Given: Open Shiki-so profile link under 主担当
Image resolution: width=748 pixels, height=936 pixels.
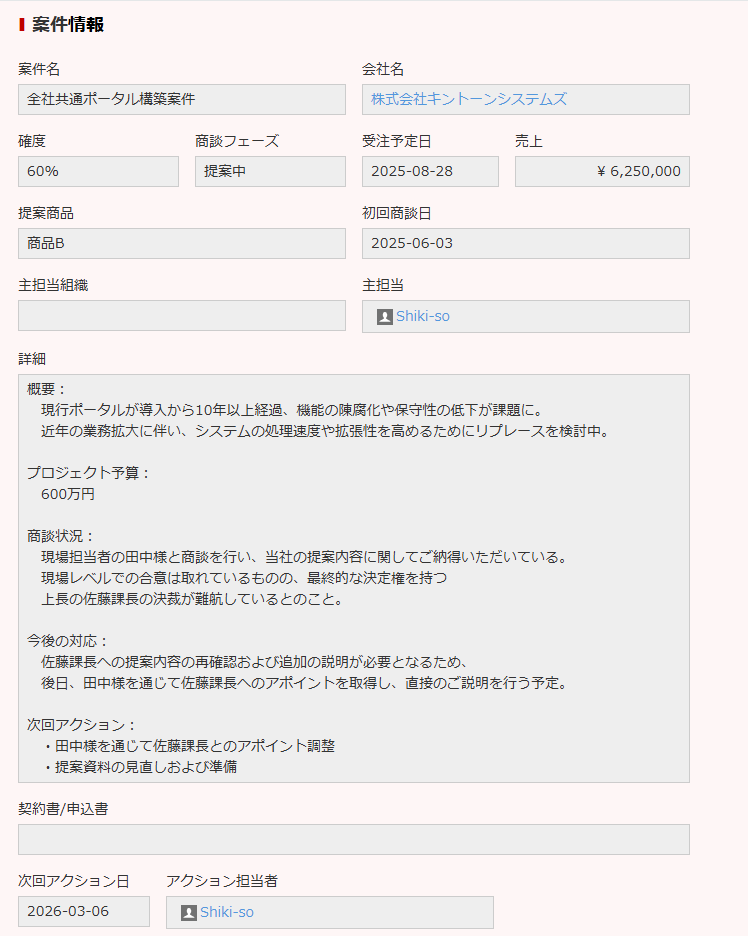Looking at the screenshot, I should click(422, 316).
